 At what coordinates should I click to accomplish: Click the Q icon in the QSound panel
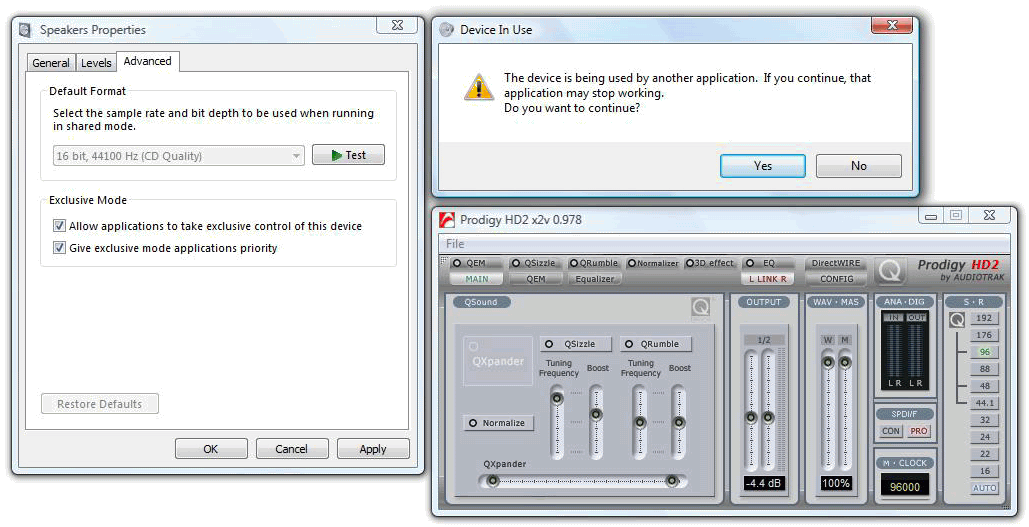coord(700,307)
